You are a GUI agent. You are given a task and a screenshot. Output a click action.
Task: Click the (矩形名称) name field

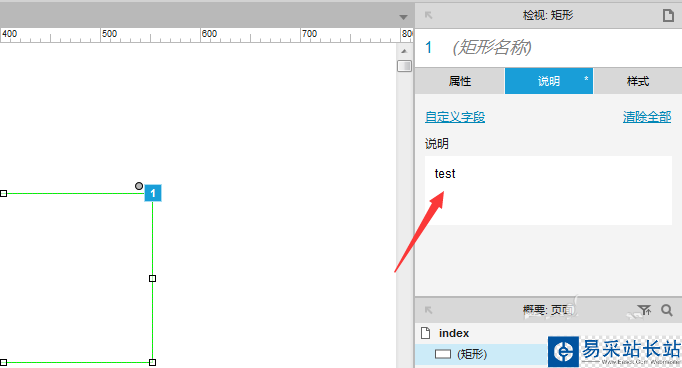coord(492,47)
